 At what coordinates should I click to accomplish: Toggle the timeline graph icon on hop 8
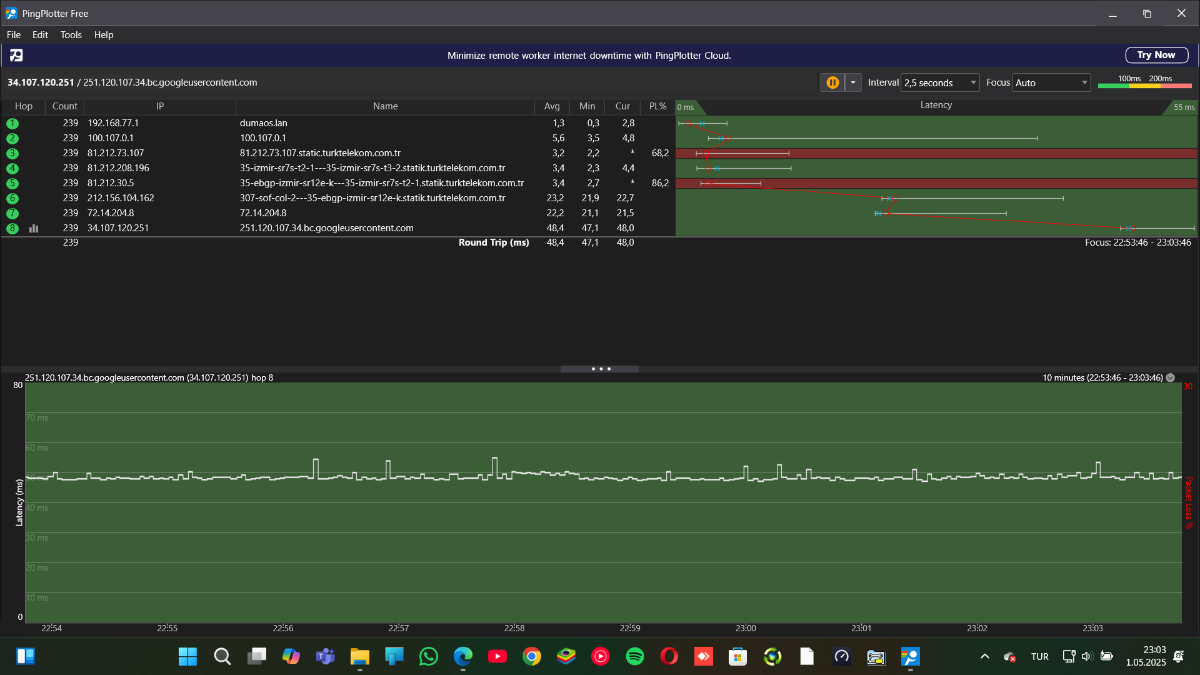[x=34, y=228]
